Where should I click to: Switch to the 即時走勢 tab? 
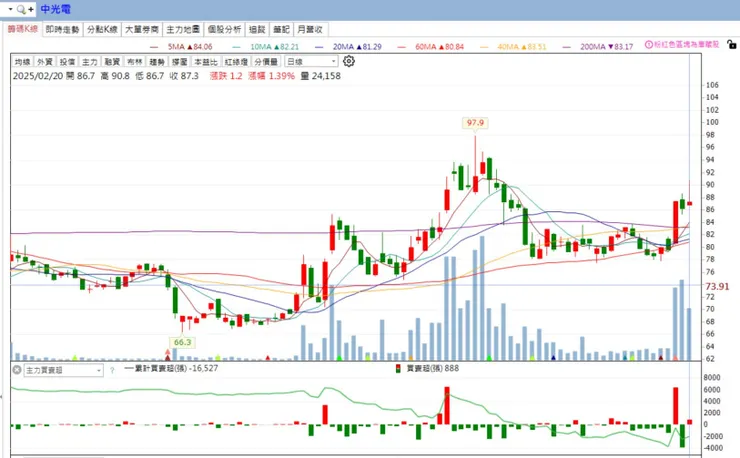(x=62, y=29)
